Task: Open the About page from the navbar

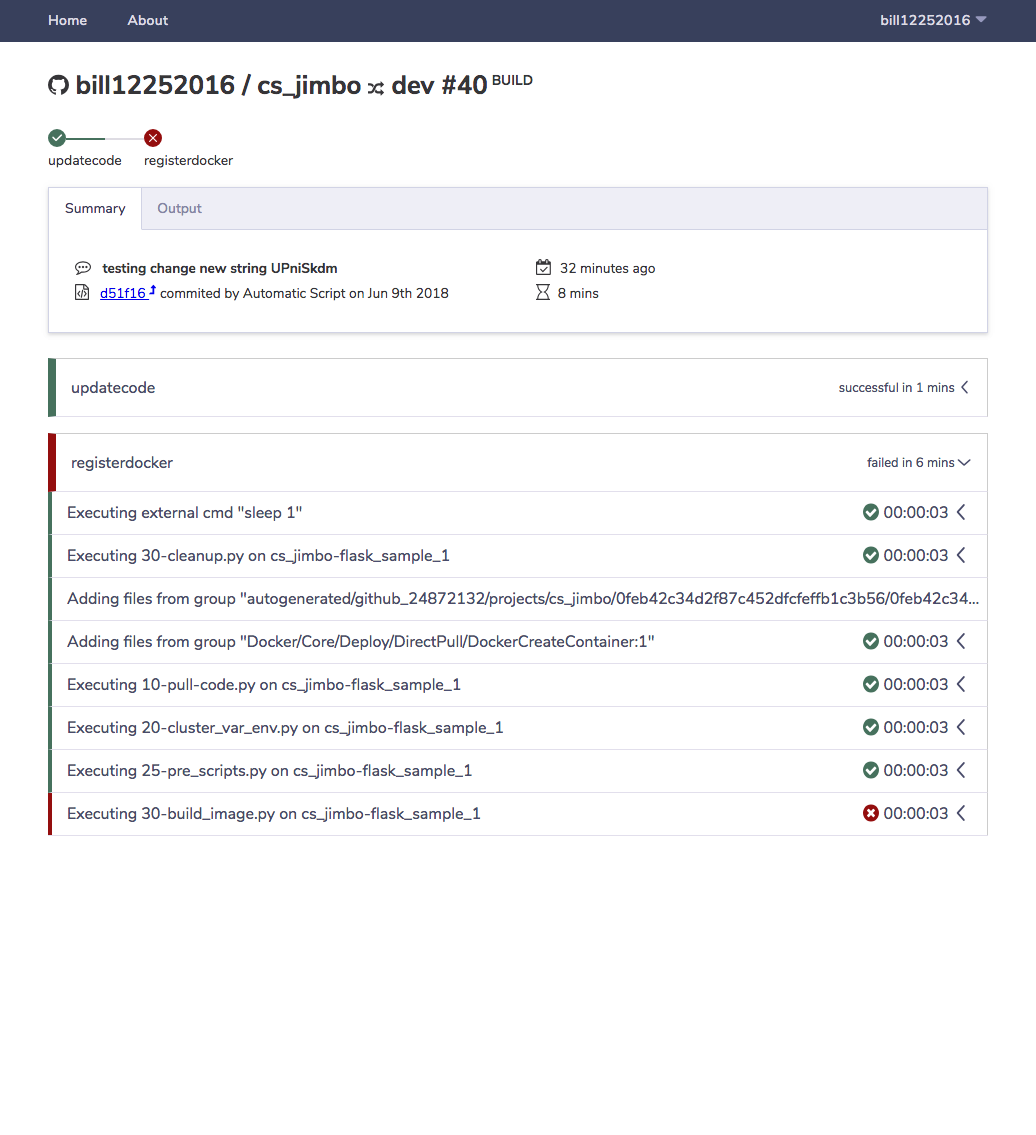Action: coord(147,20)
